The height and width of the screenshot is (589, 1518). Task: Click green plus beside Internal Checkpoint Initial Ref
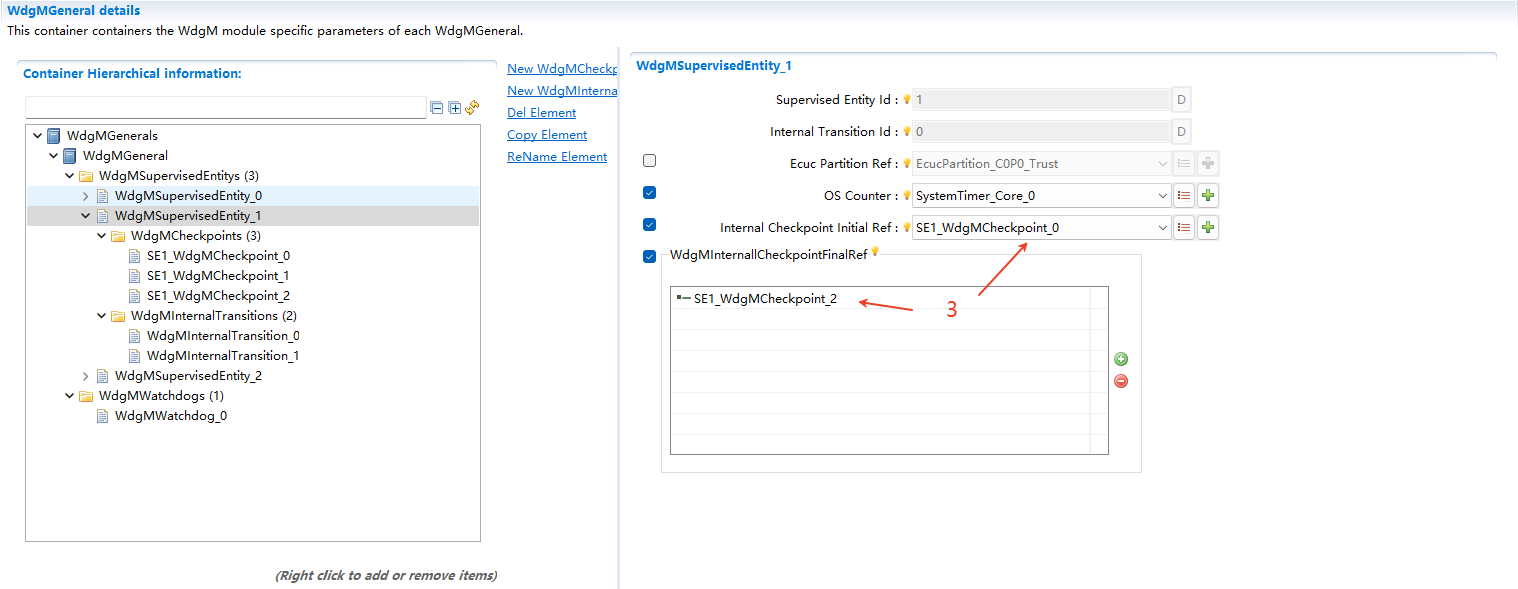[1208, 228]
